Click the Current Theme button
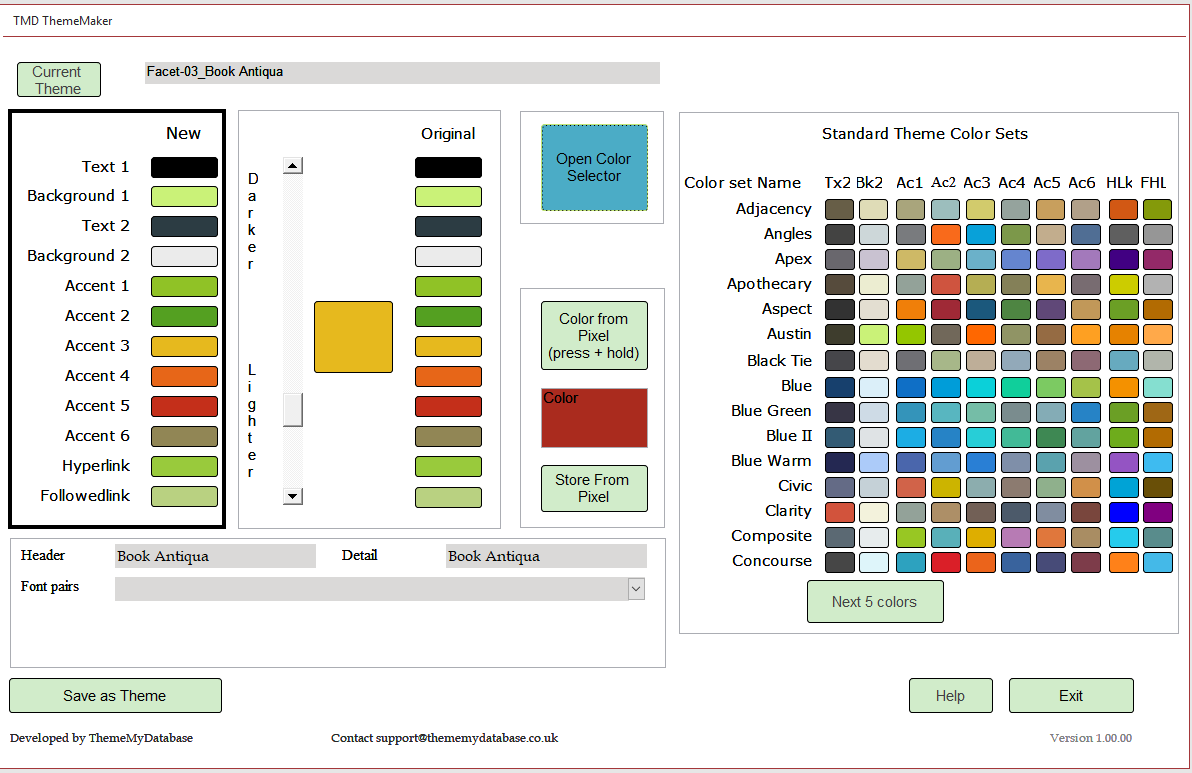The width and height of the screenshot is (1192, 773). (58, 80)
